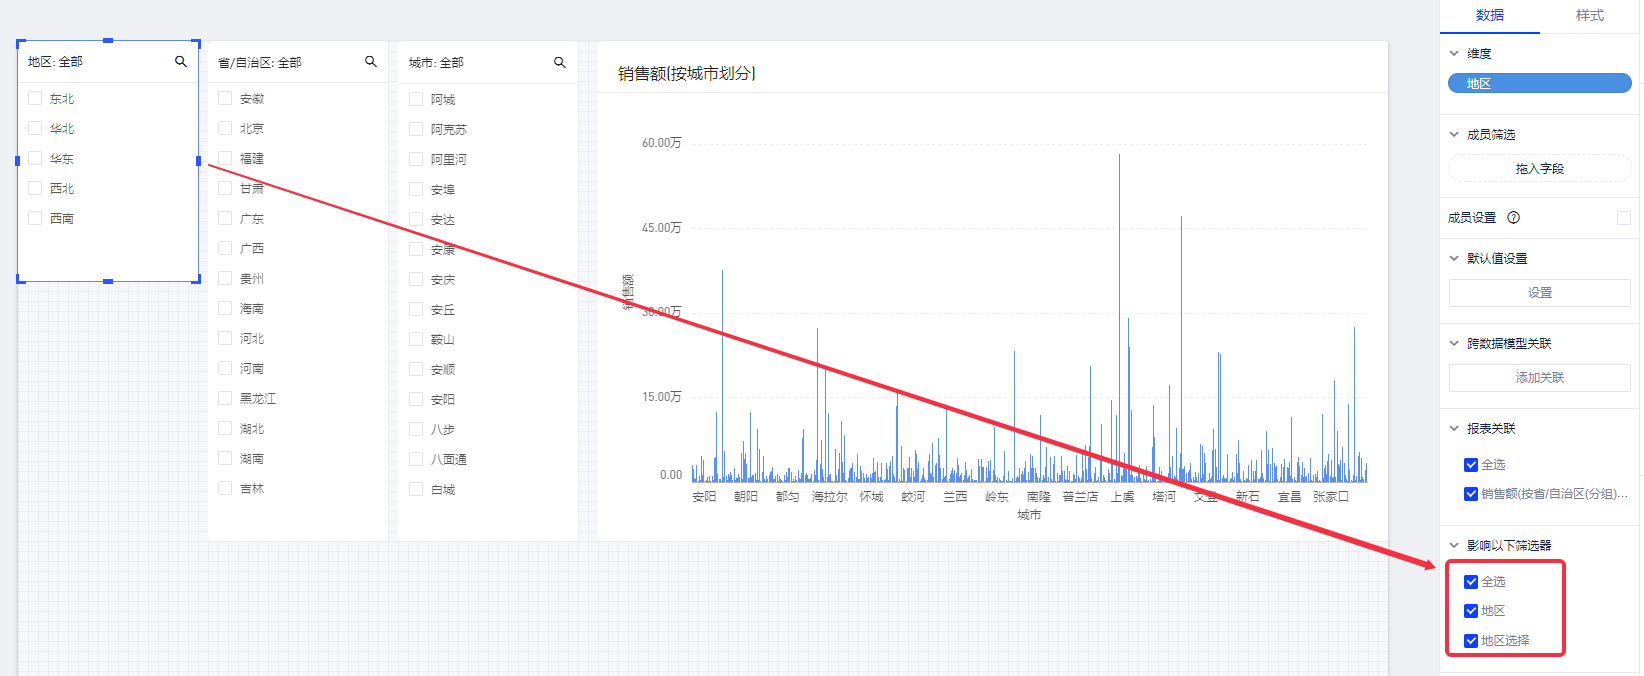Click the help icon next to 成员设置

pos(1513,218)
